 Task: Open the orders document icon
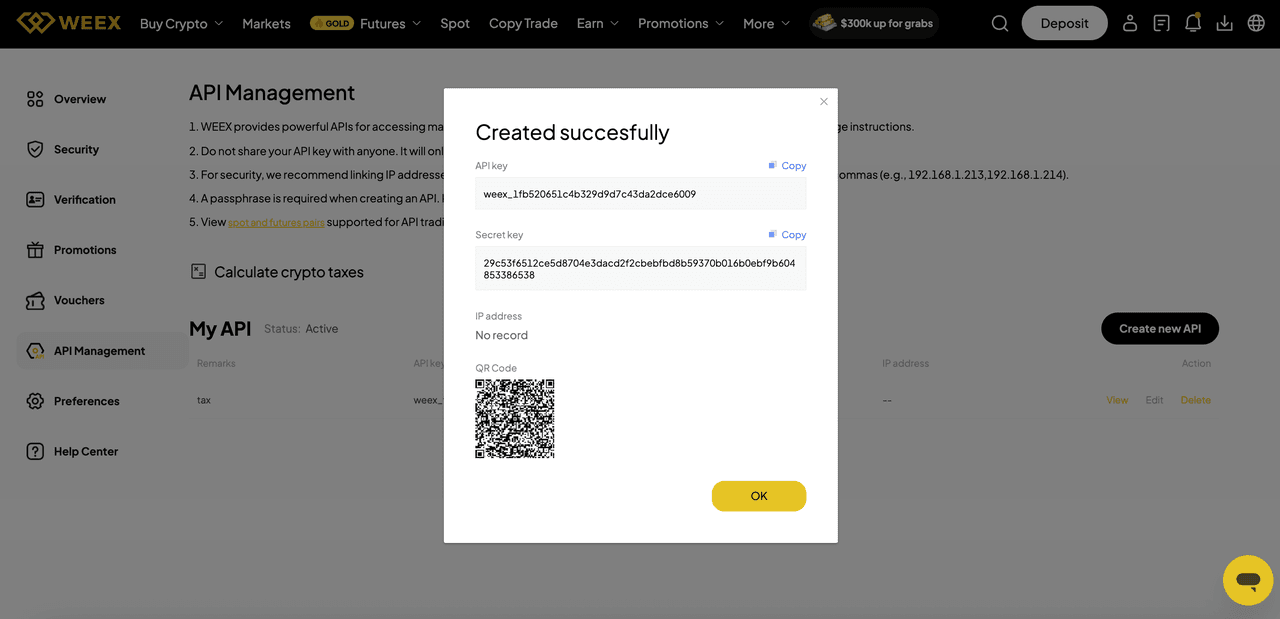[1161, 23]
